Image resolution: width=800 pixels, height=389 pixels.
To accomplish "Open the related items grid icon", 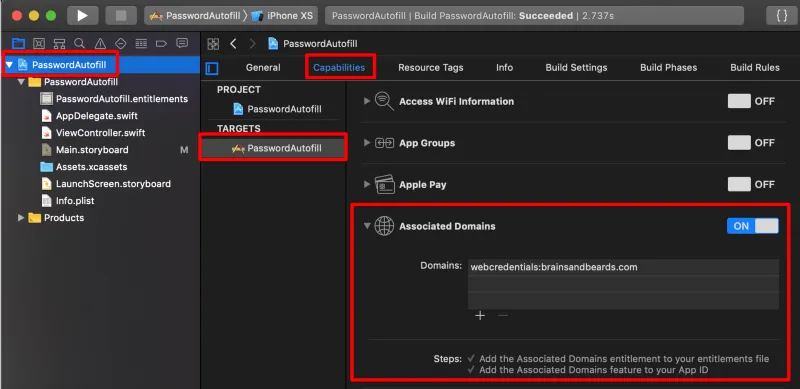I will click(x=213, y=44).
